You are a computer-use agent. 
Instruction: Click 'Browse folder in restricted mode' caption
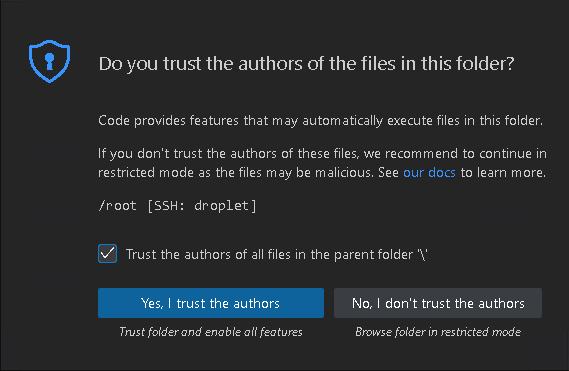tap(438, 332)
